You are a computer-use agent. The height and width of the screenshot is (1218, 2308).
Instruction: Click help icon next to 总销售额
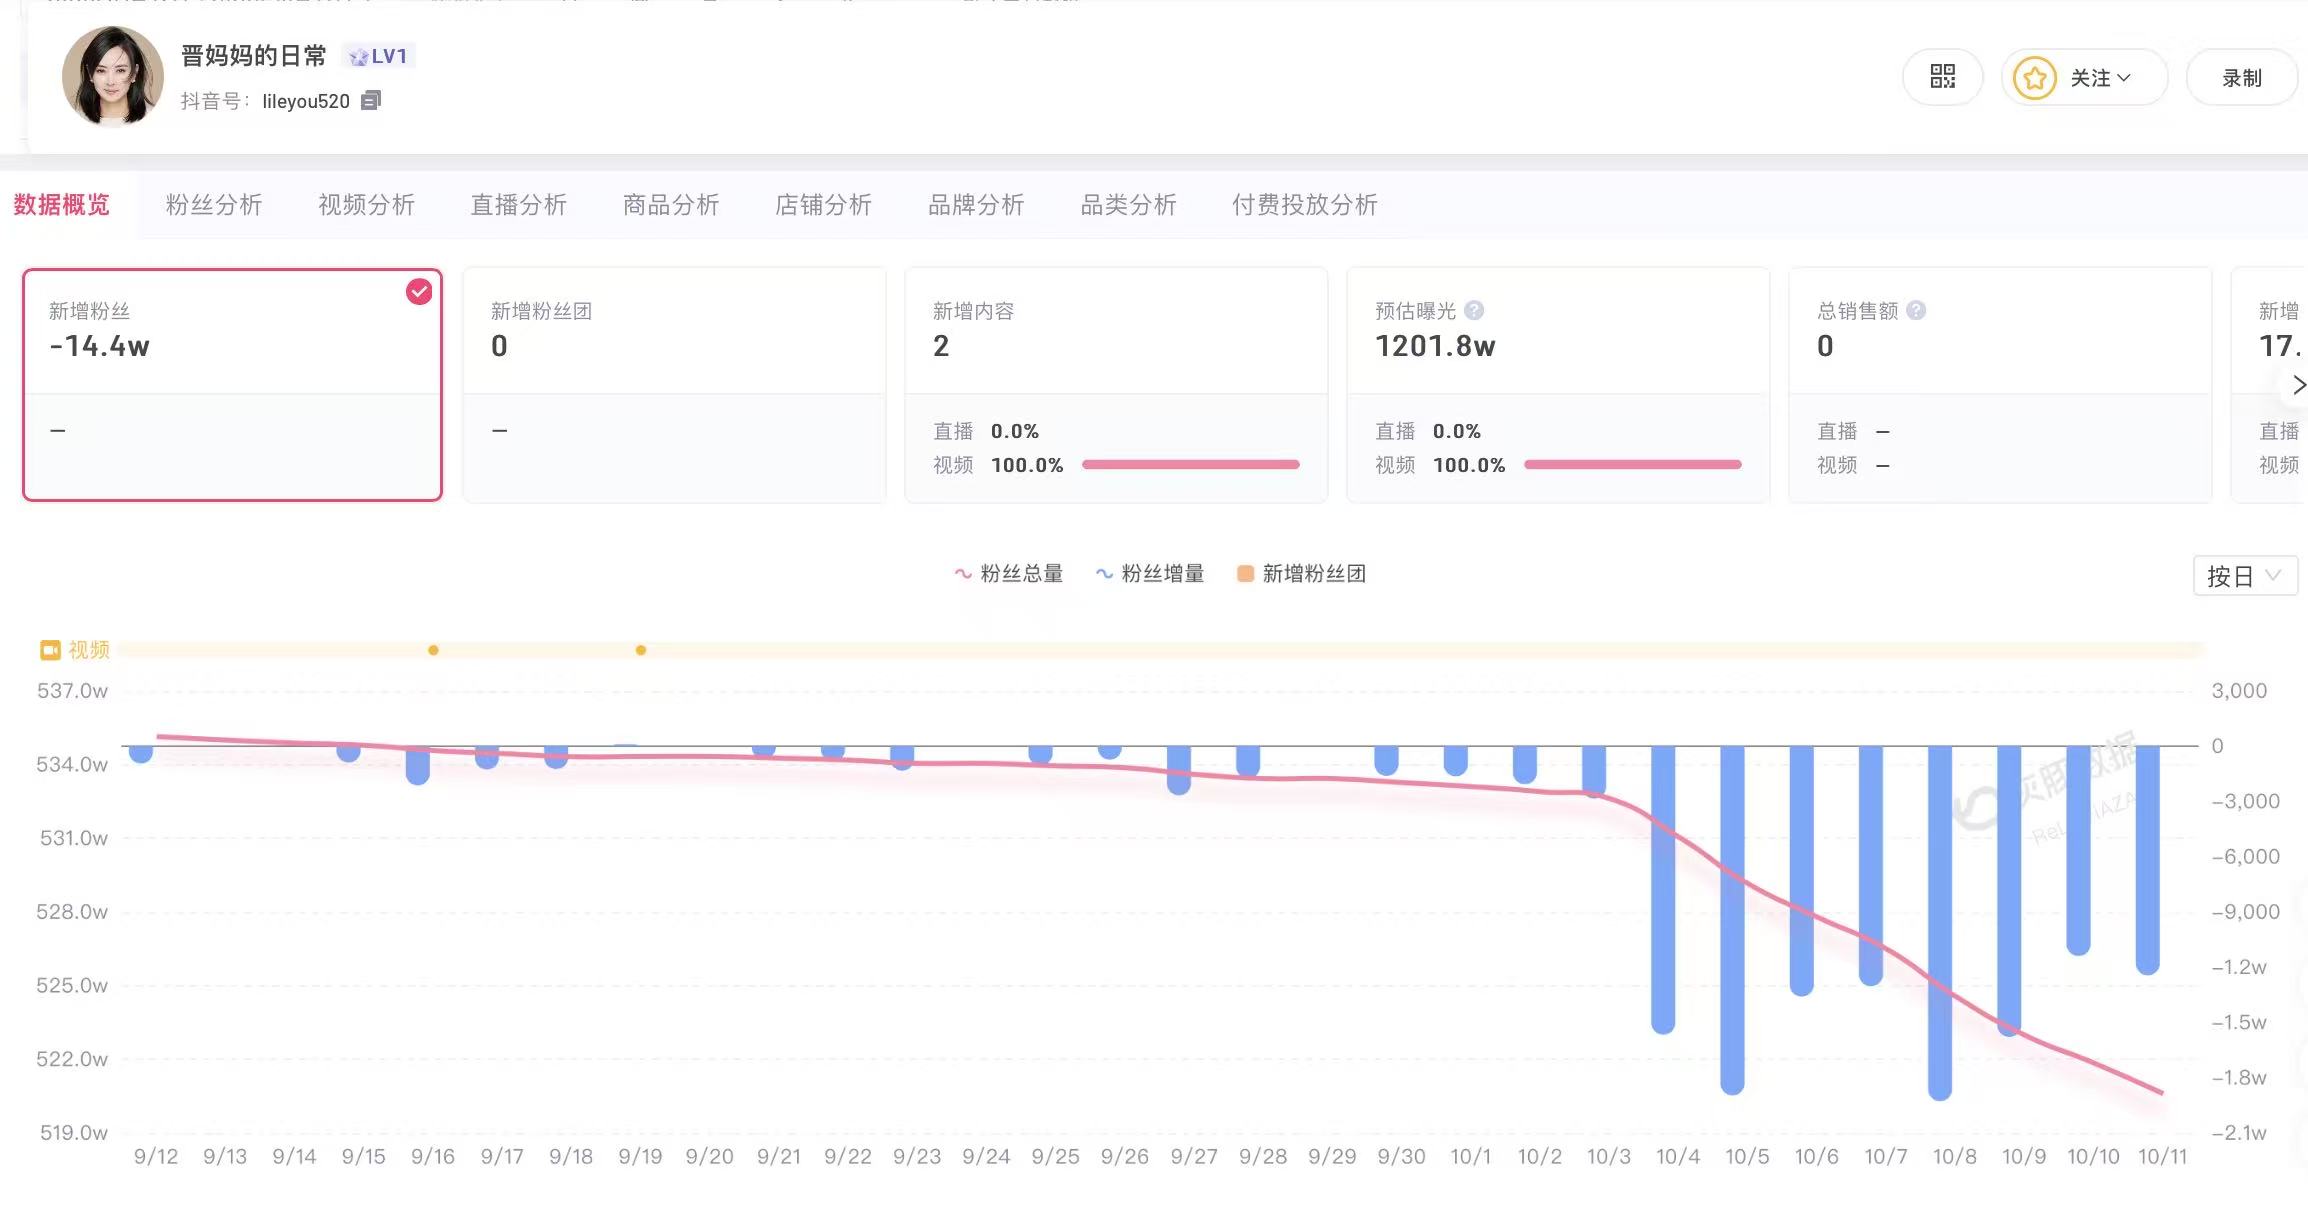(1916, 310)
